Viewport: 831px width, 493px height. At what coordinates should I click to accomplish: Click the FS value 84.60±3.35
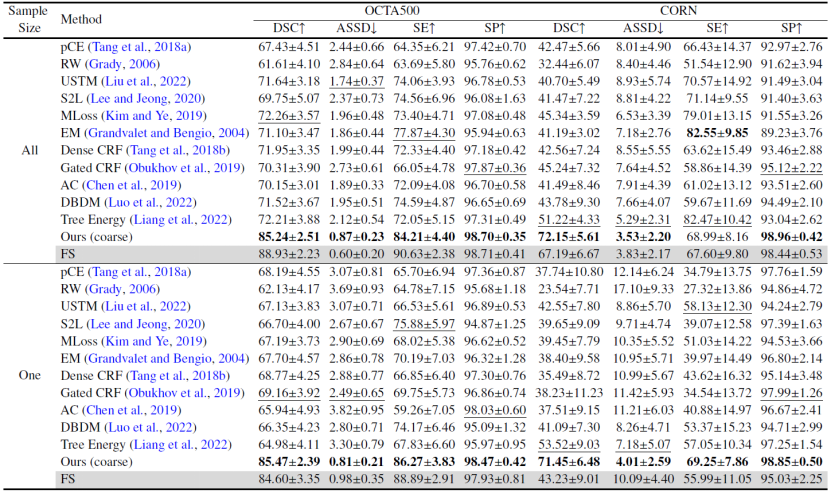click(289, 479)
